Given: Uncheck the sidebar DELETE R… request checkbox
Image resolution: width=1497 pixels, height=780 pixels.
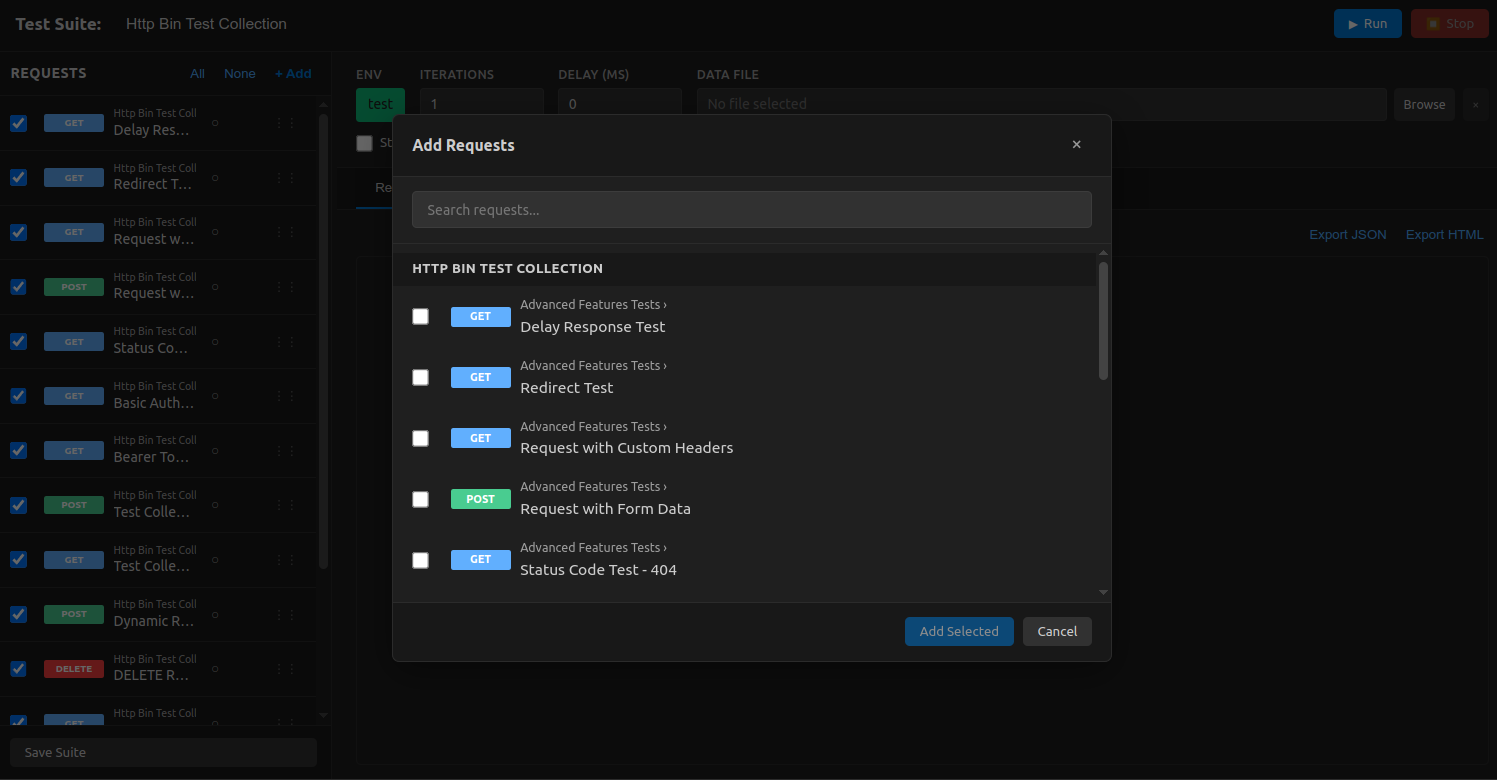Looking at the screenshot, I should pyautogui.click(x=18, y=668).
